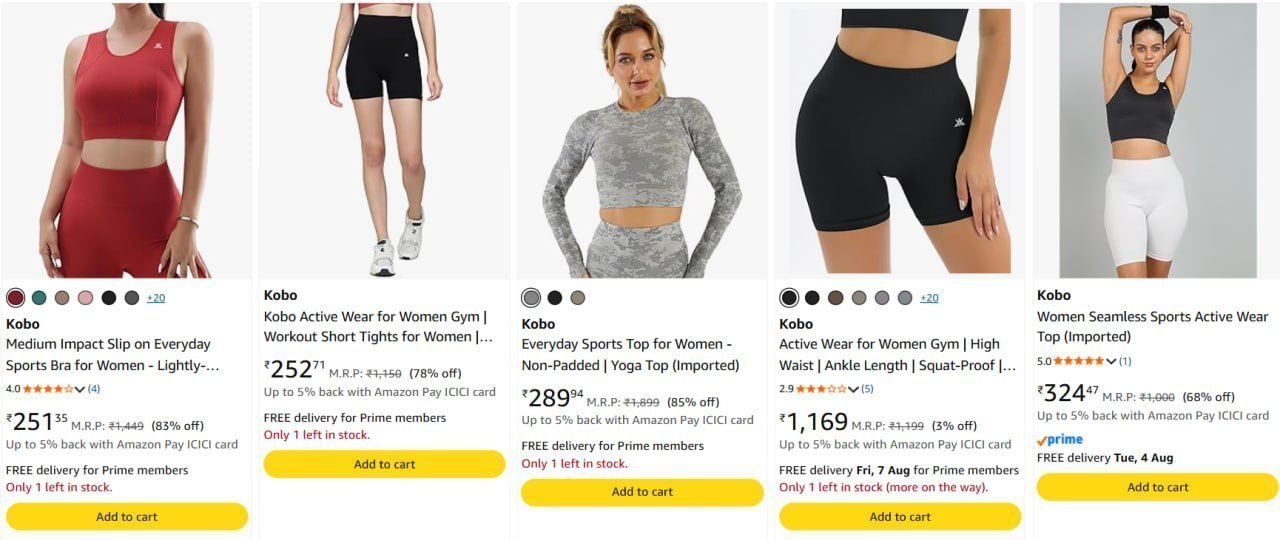Click the Prime badge on the seamless top

coord(1060,440)
